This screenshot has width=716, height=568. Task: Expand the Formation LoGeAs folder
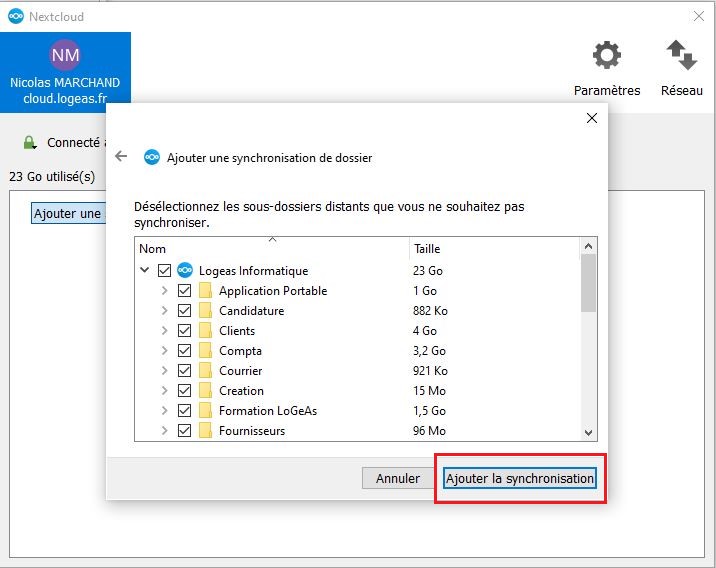point(165,411)
